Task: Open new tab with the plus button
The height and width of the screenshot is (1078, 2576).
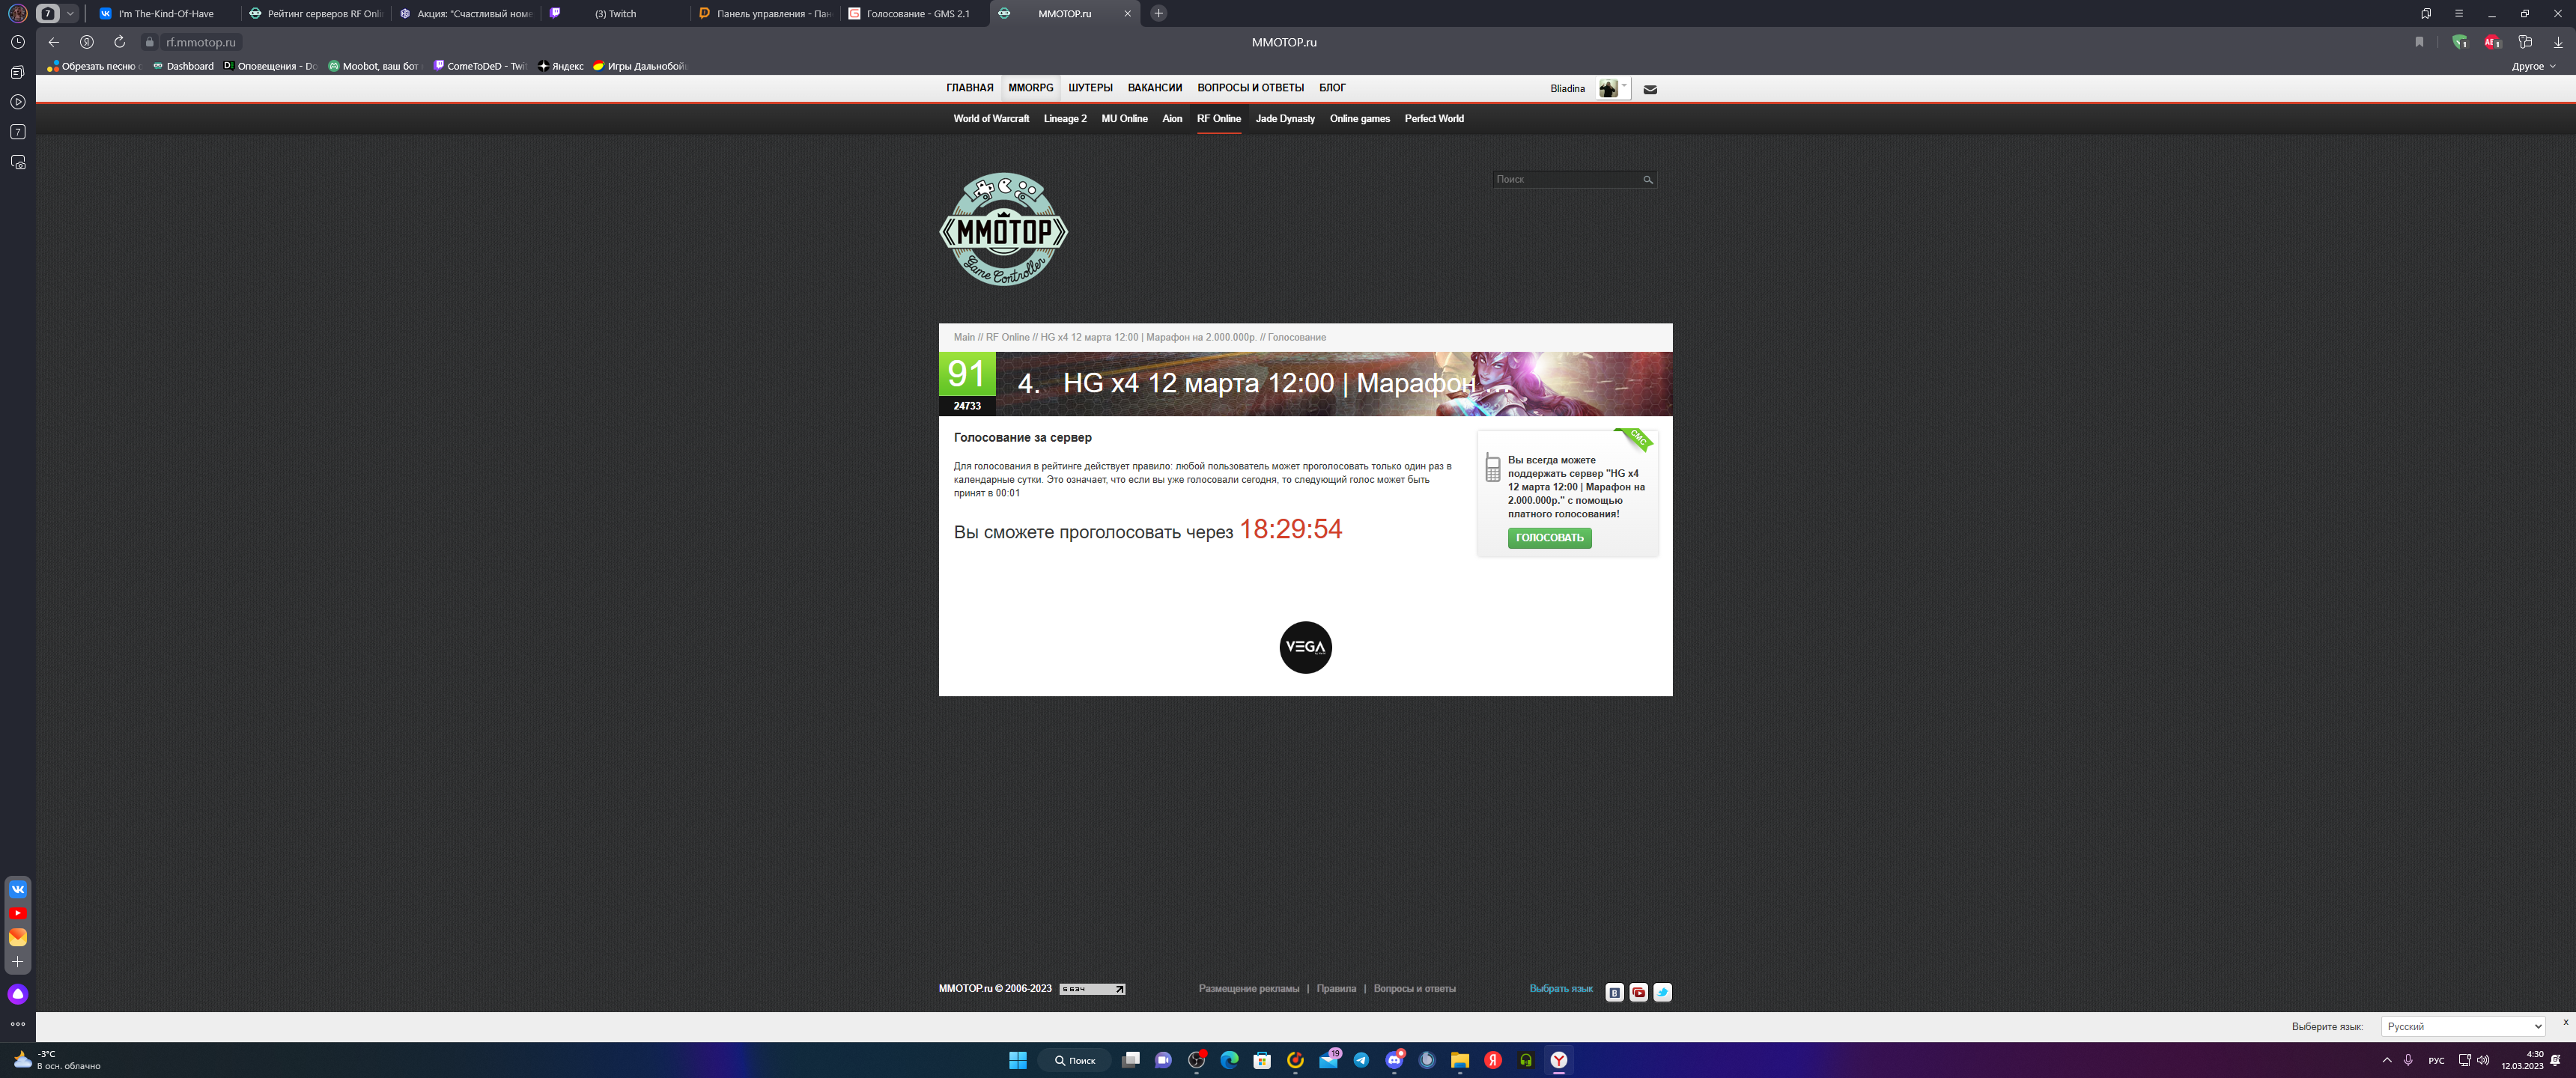Action: (x=1158, y=13)
